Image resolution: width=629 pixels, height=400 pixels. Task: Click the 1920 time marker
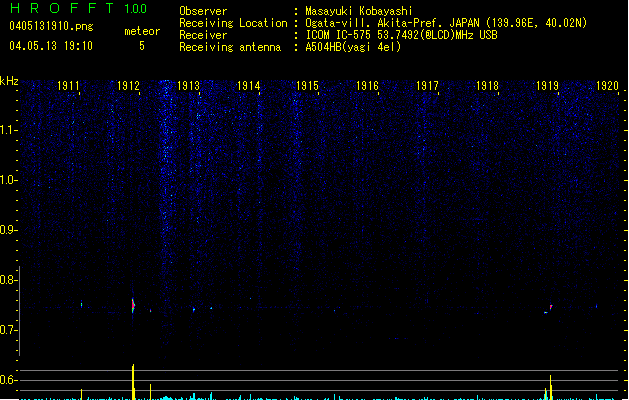(607, 86)
